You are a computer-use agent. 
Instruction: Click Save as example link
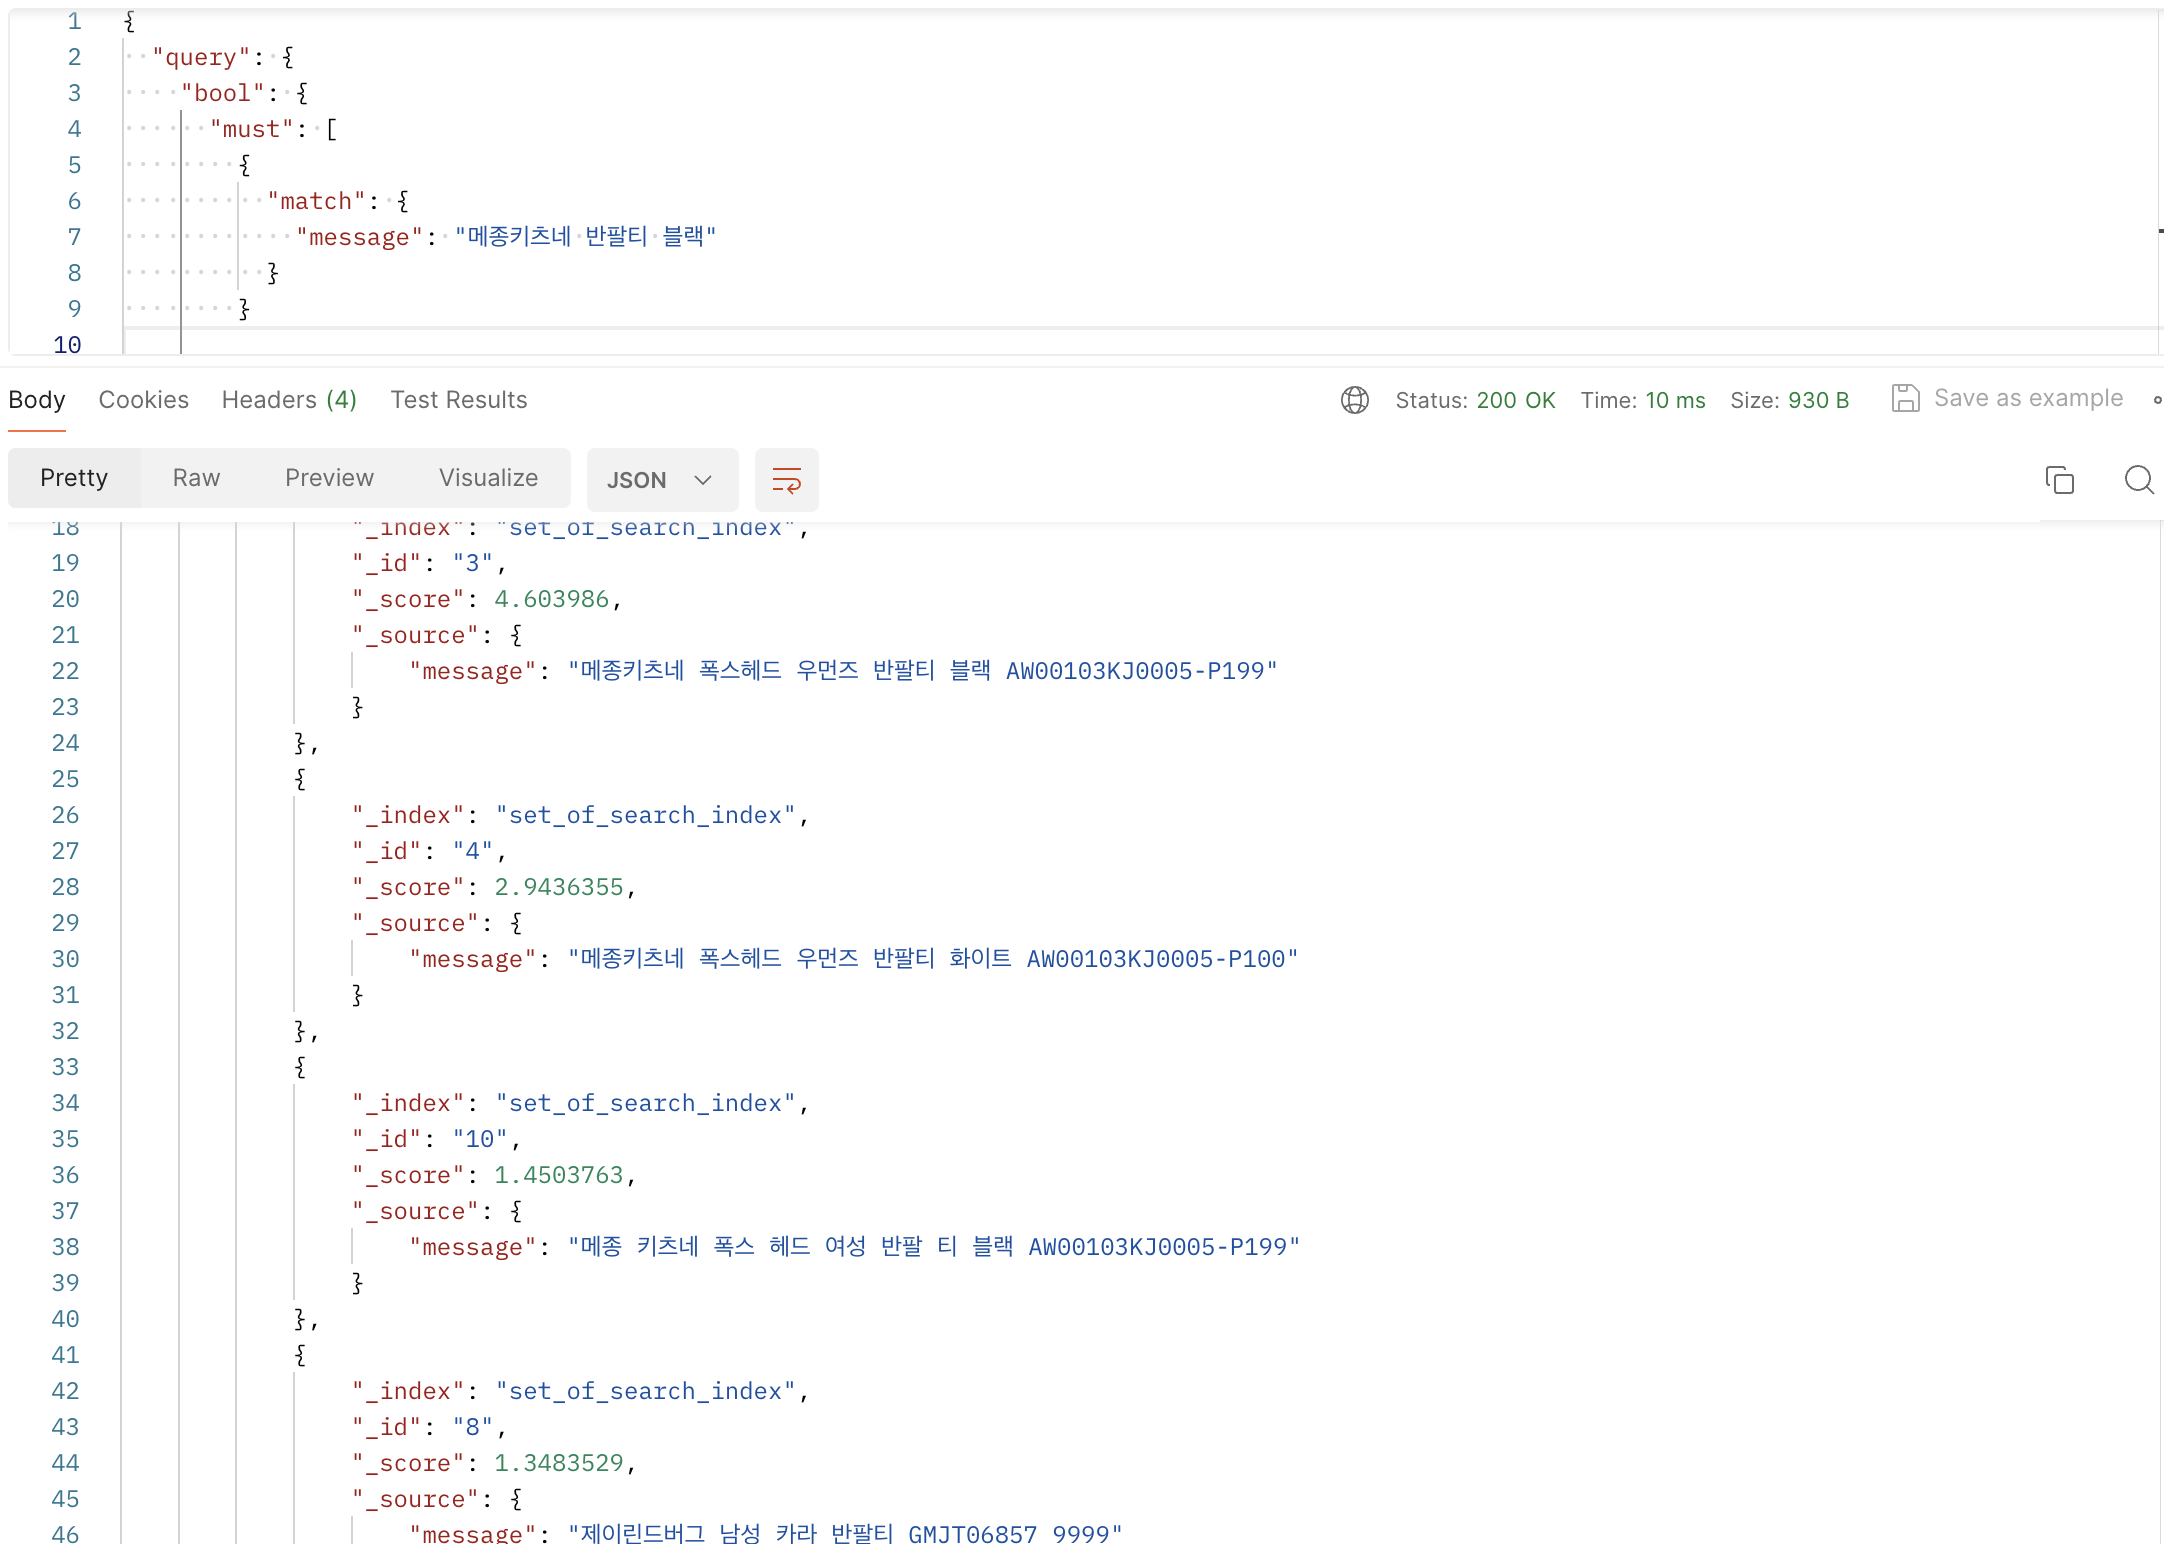[2027, 398]
